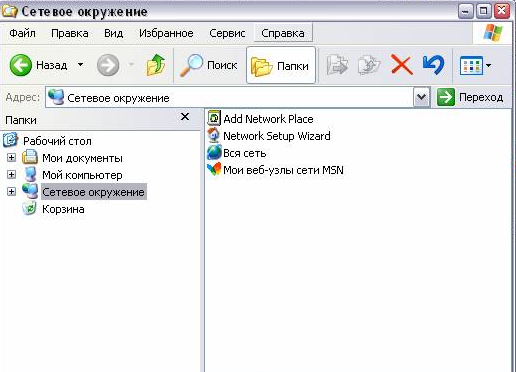Expand the Мои документы tree node
This screenshot has width=516, height=372.
(x=11, y=157)
